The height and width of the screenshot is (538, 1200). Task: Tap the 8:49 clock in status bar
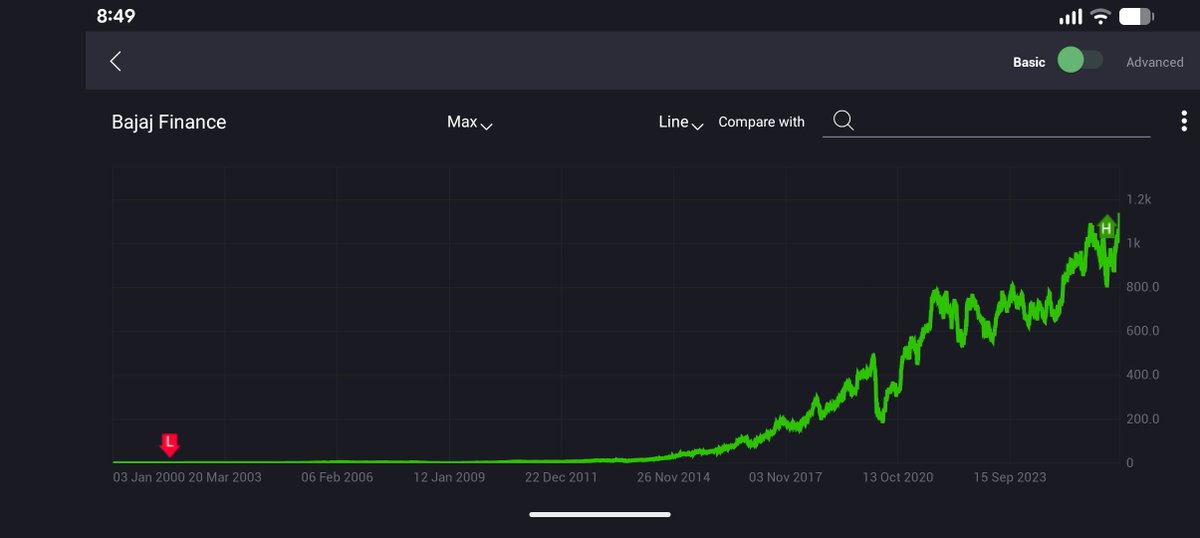[x=116, y=16]
